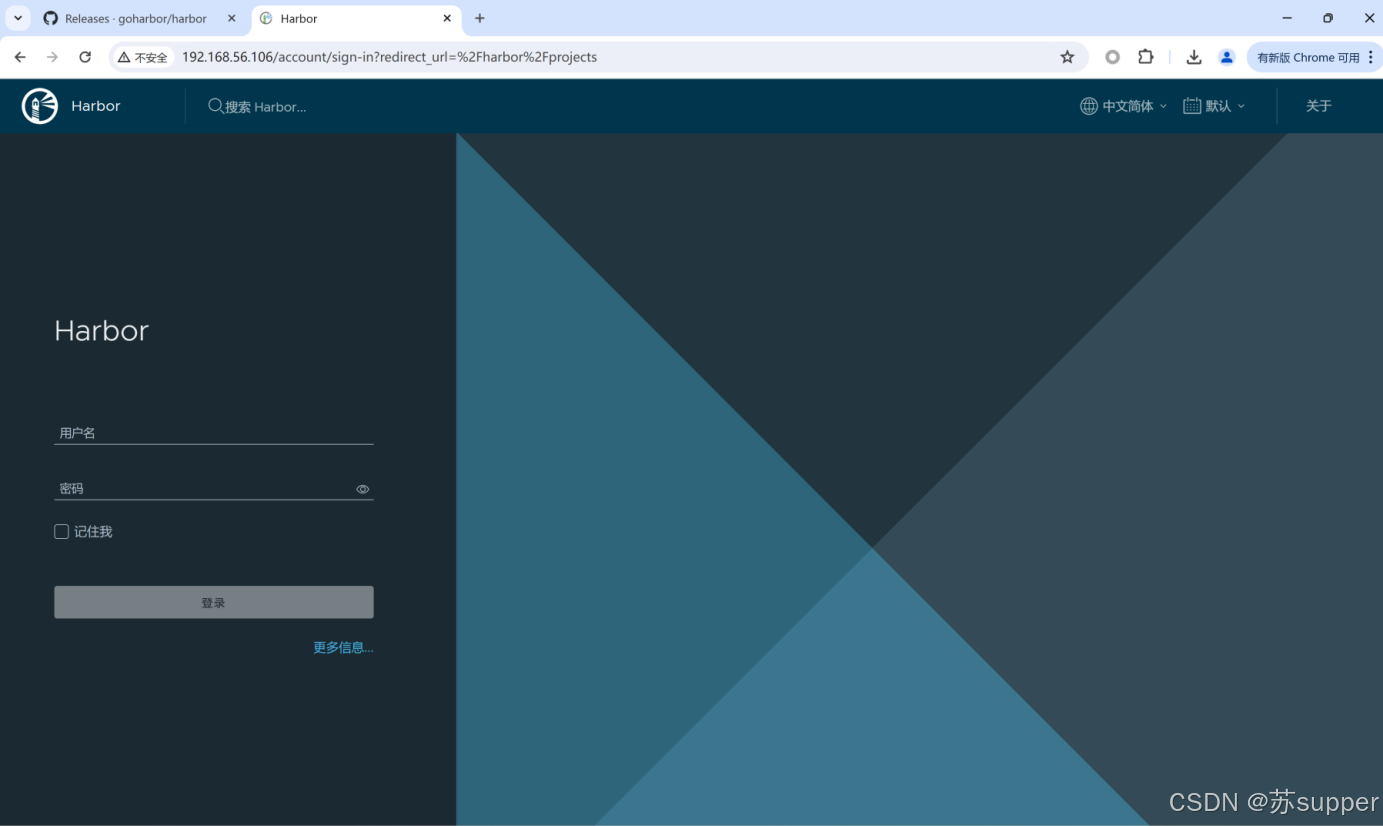Click the 搜索 Harbor search box

click(266, 107)
